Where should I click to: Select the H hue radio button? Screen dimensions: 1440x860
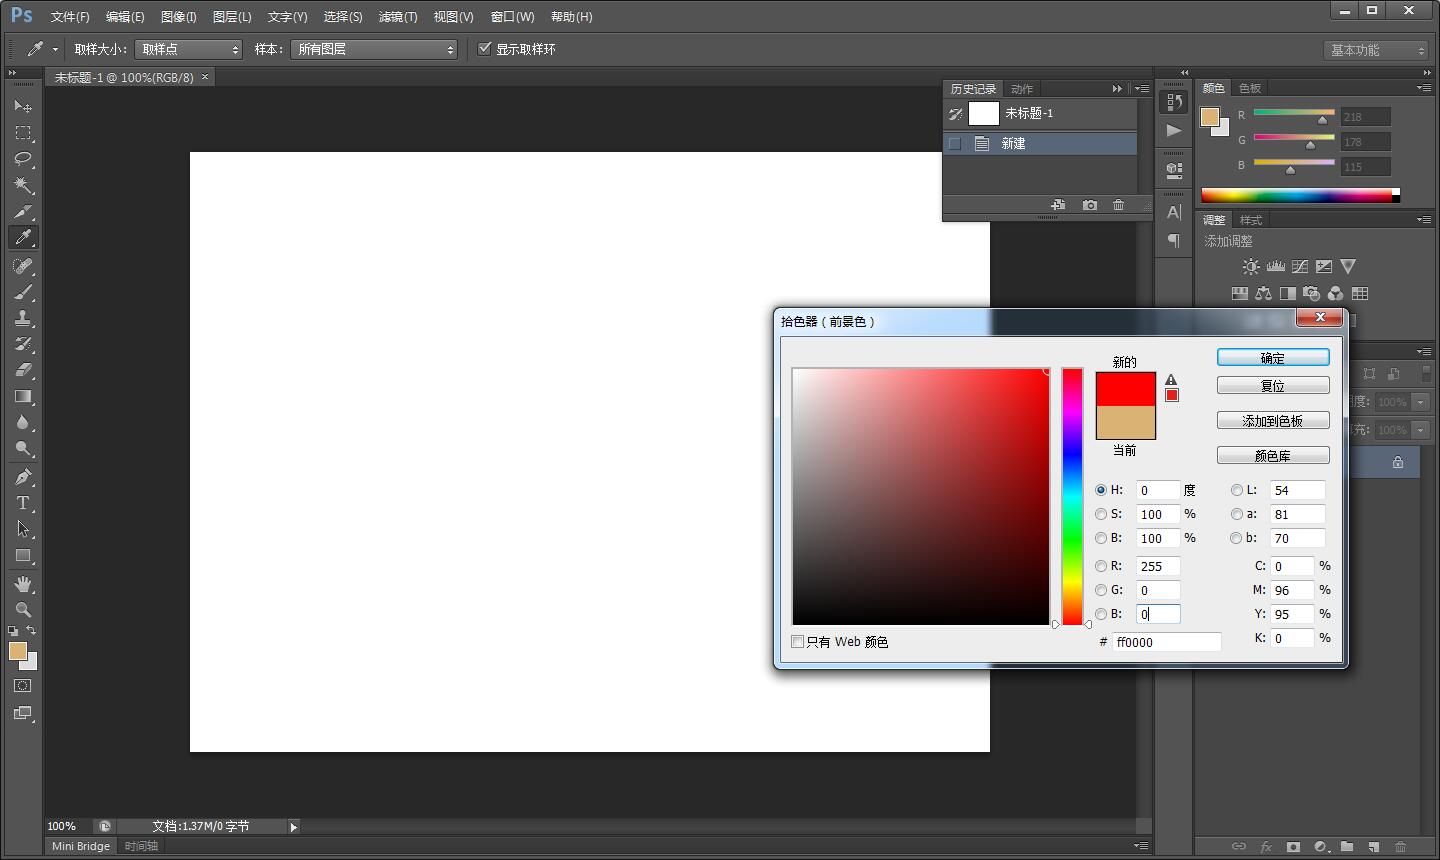[1101, 490]
